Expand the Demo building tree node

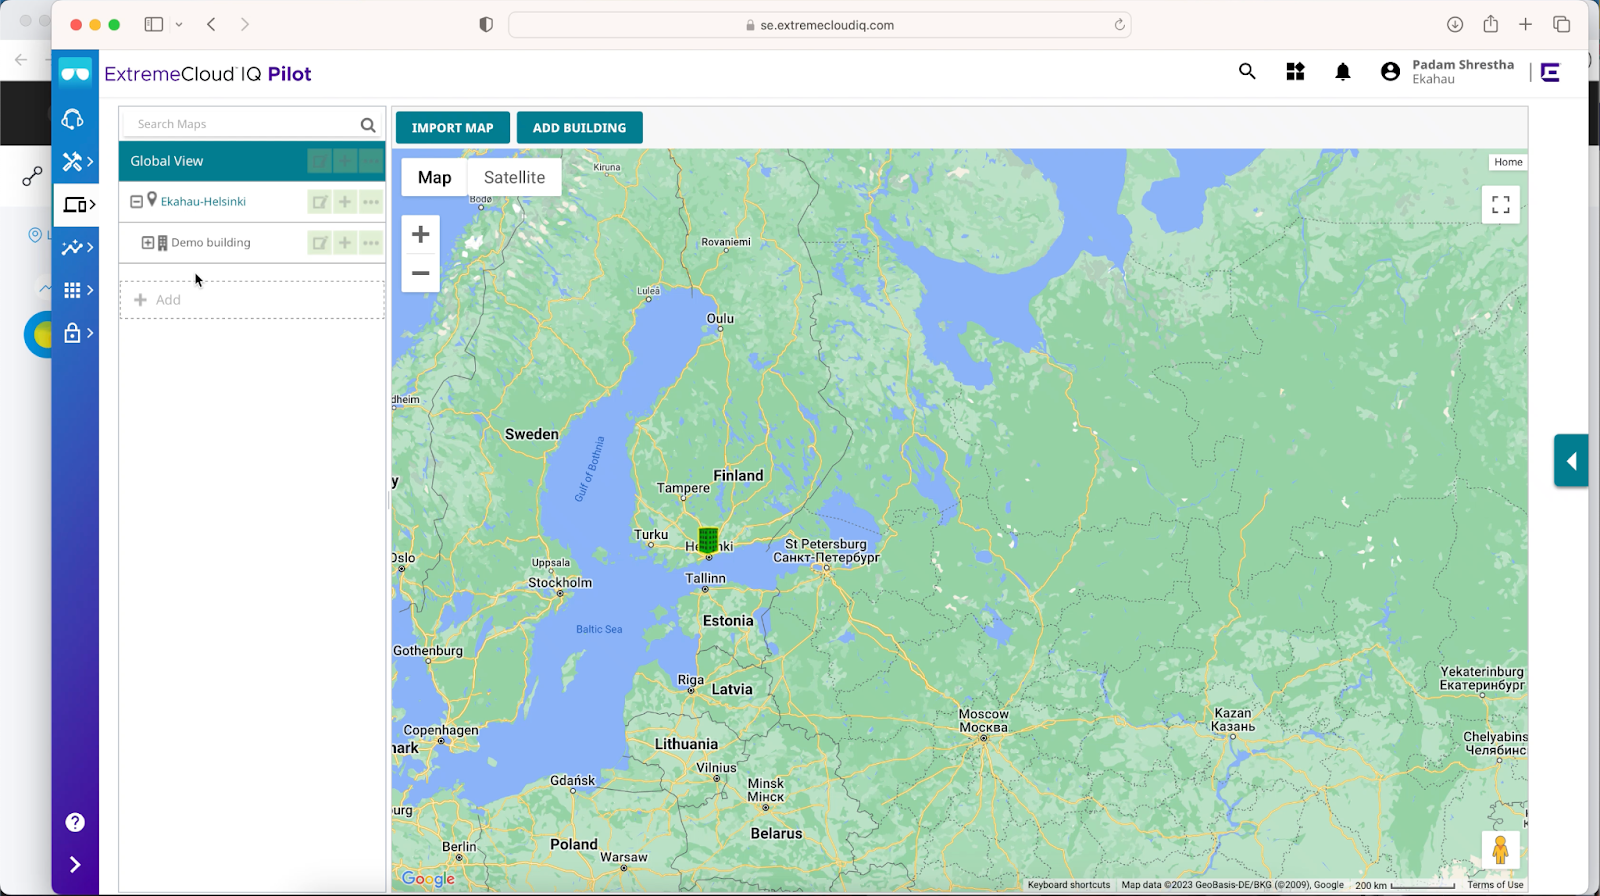pyautogui.click(x=148, y=243)
